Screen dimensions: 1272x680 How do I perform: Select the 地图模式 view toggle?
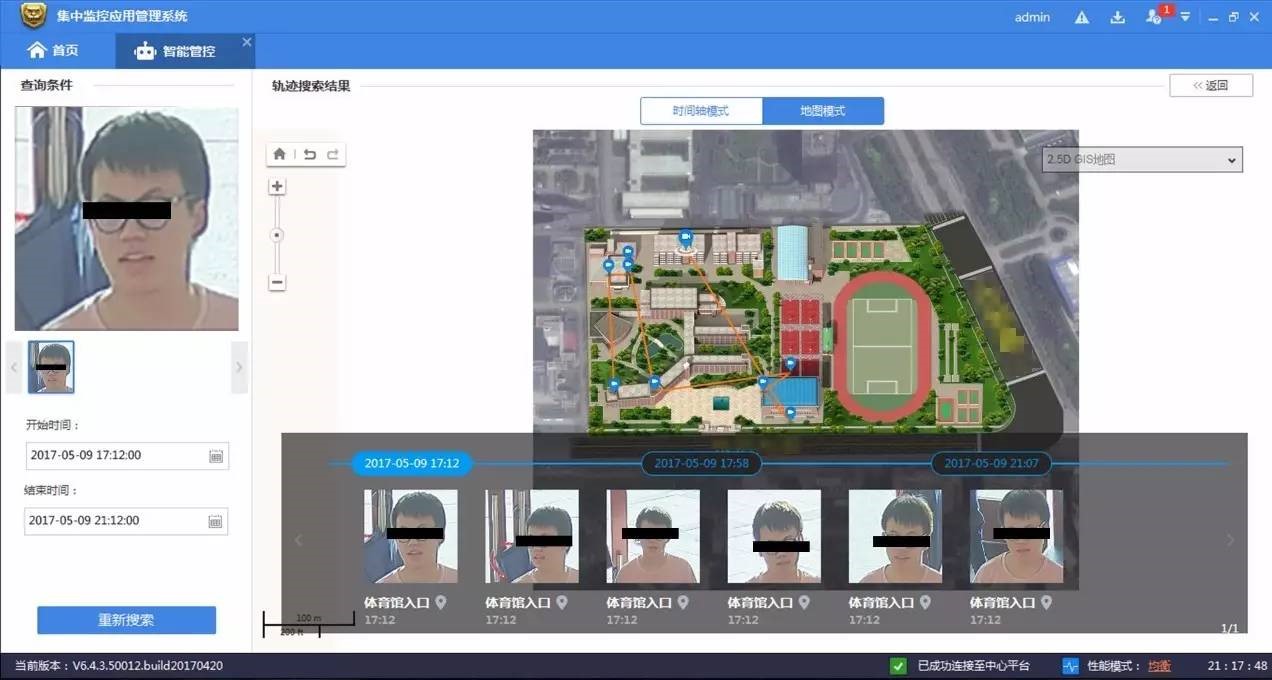pyautogui.click(x=823, y=111)
